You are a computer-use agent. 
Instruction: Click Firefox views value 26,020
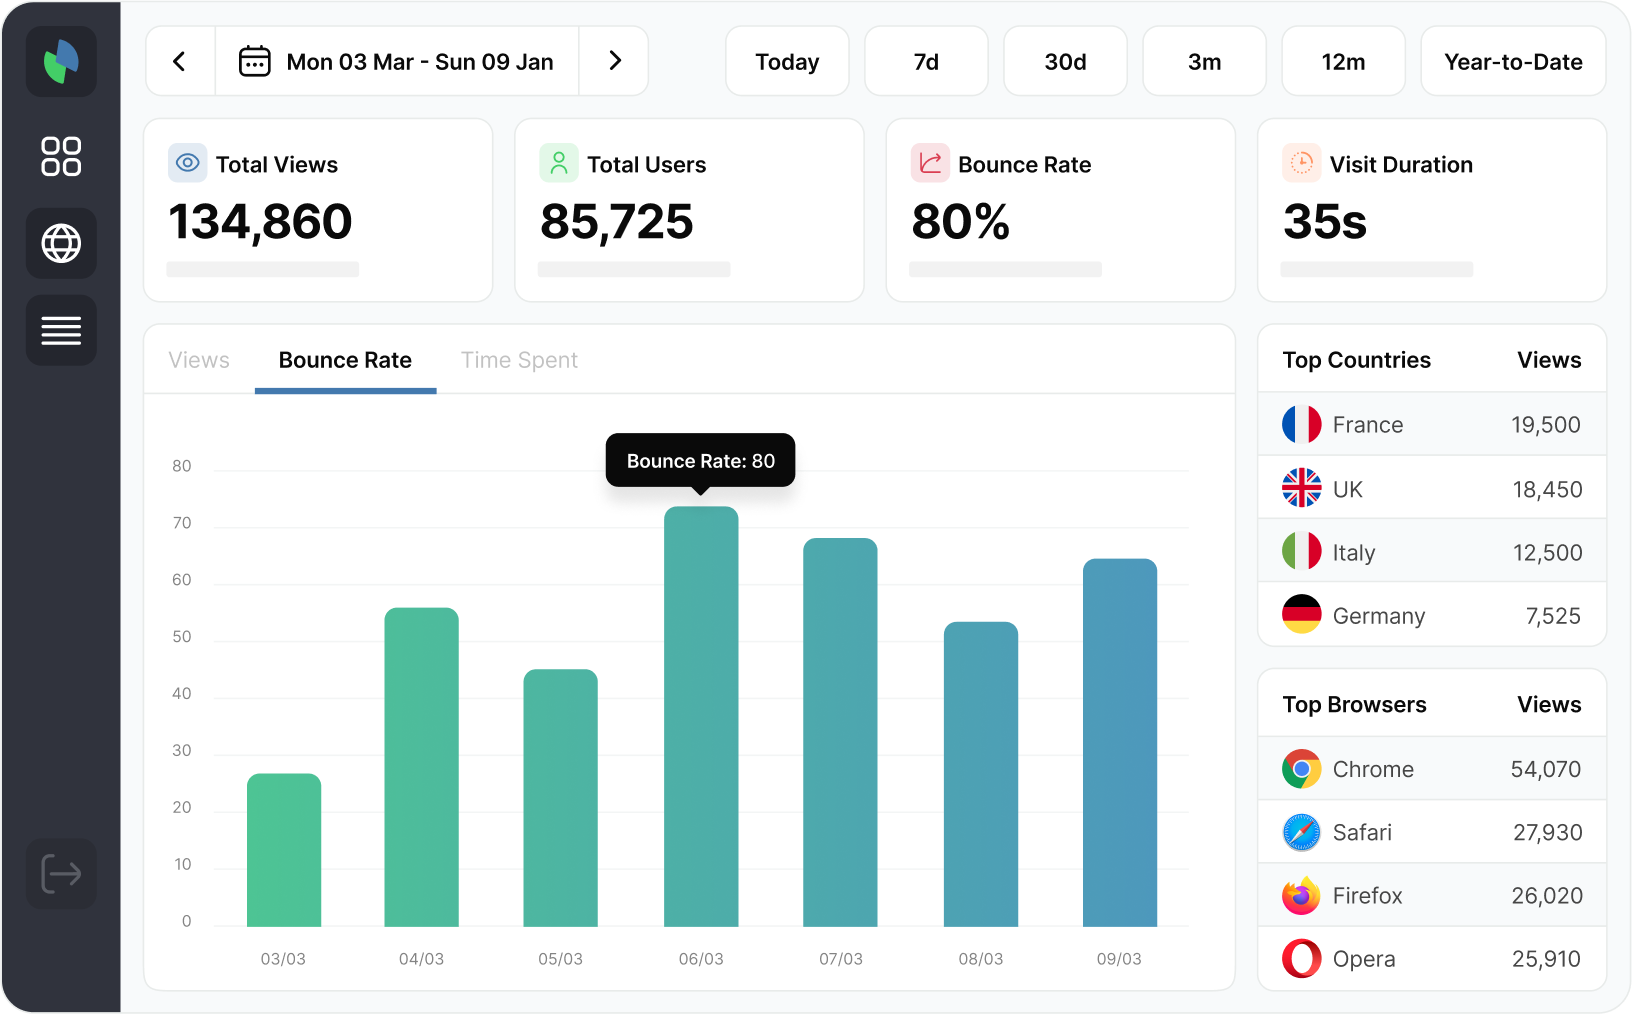tap(1547, 895)
